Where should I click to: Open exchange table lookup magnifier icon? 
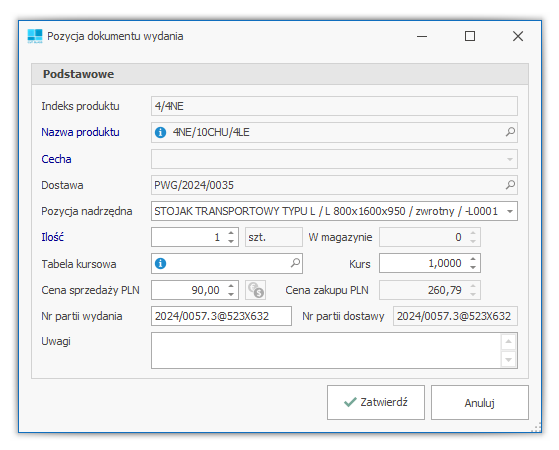295,263
